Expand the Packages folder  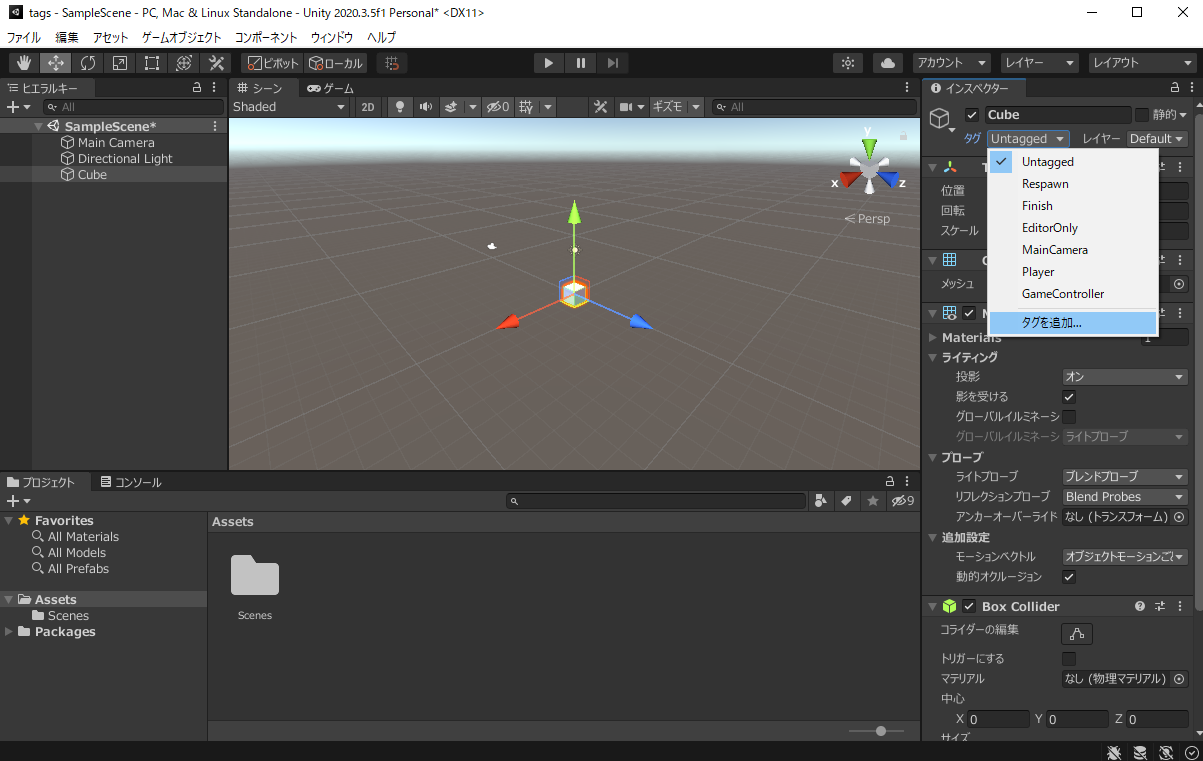(x=10, y=632)
